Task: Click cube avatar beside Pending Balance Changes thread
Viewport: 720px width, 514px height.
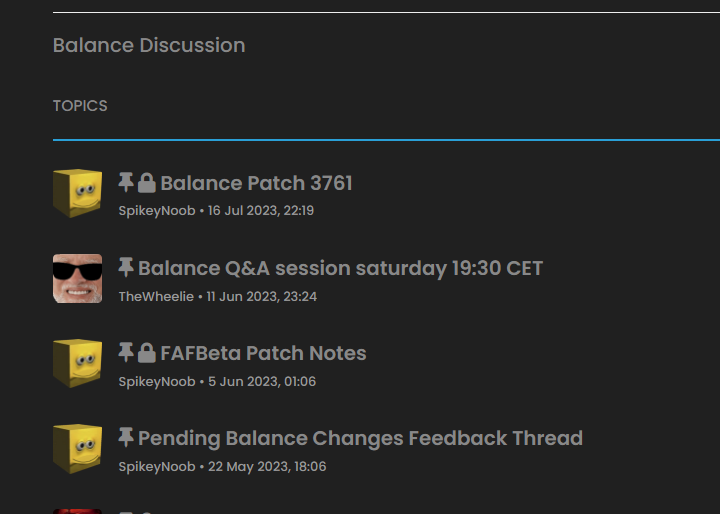Action: [78, 448]
